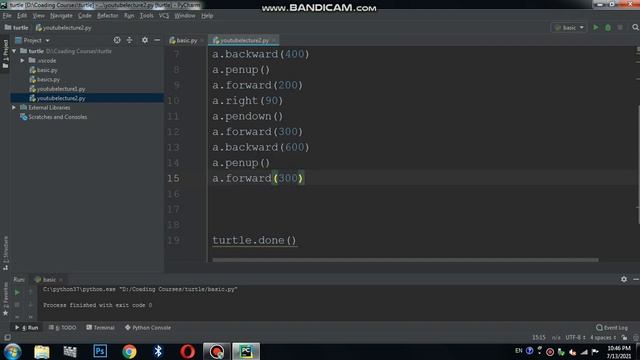
Task: Click the Project vertical sidebar tab
Action: 5,53
